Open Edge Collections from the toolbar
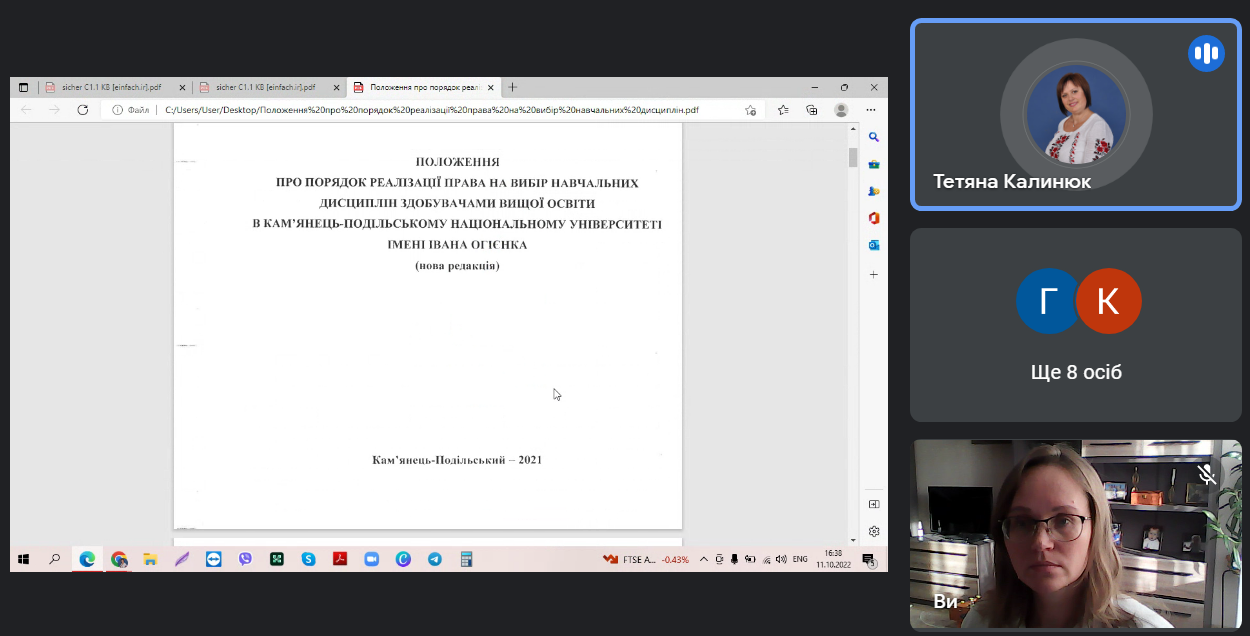The image size is (1250, 636). pos(812,110)
